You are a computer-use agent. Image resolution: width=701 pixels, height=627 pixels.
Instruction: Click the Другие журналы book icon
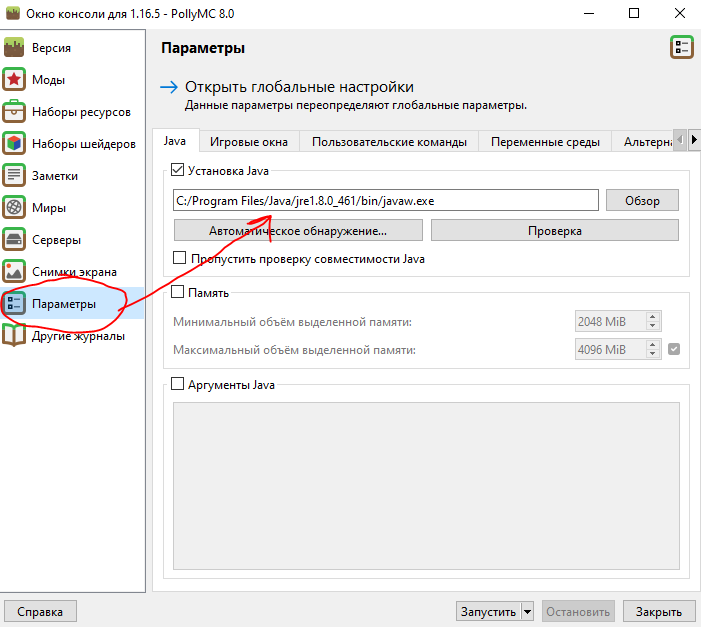tap(14, 336)
